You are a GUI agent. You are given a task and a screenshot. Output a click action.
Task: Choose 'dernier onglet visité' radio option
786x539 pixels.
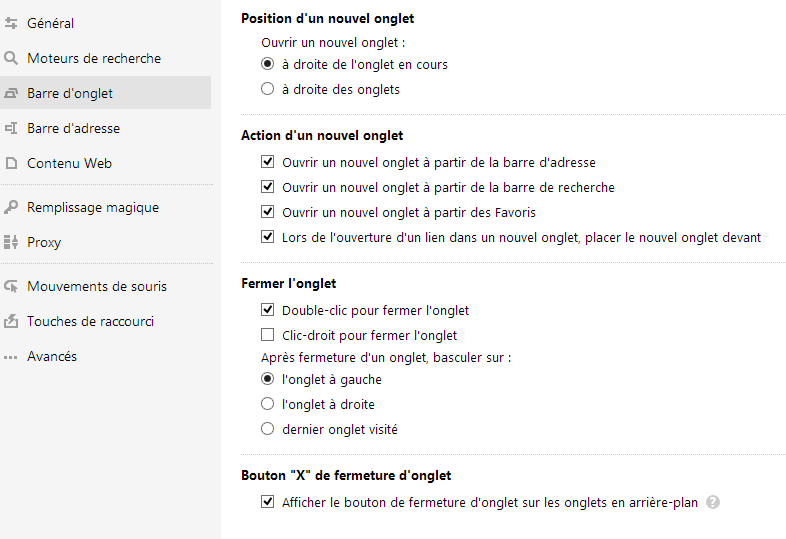coord(268,429)
